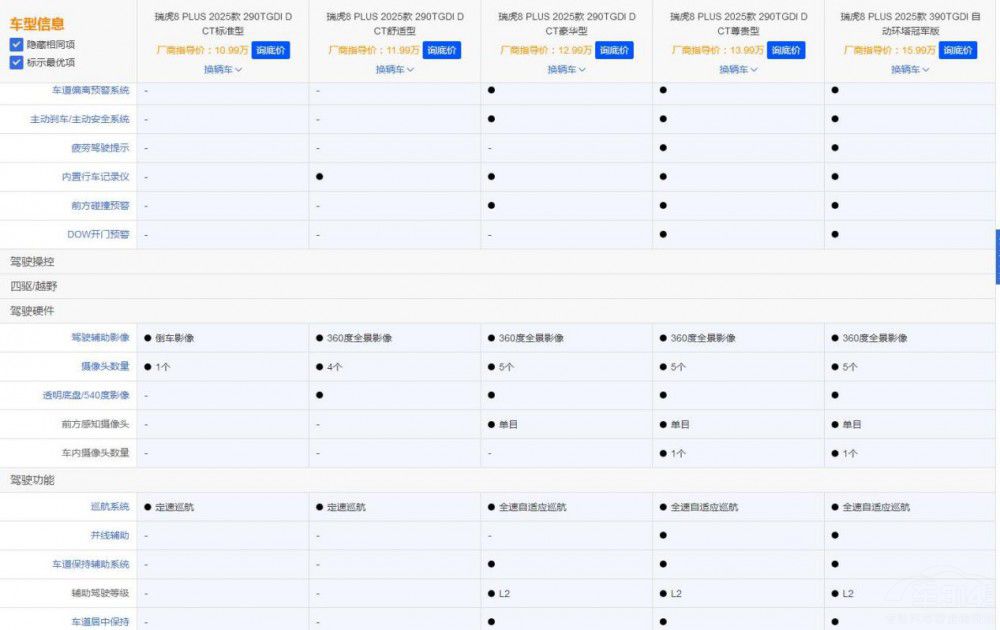Screen dimensions: 1000x630
Task: Click the 驾驶辅助影像 row label
Action: 99,338
